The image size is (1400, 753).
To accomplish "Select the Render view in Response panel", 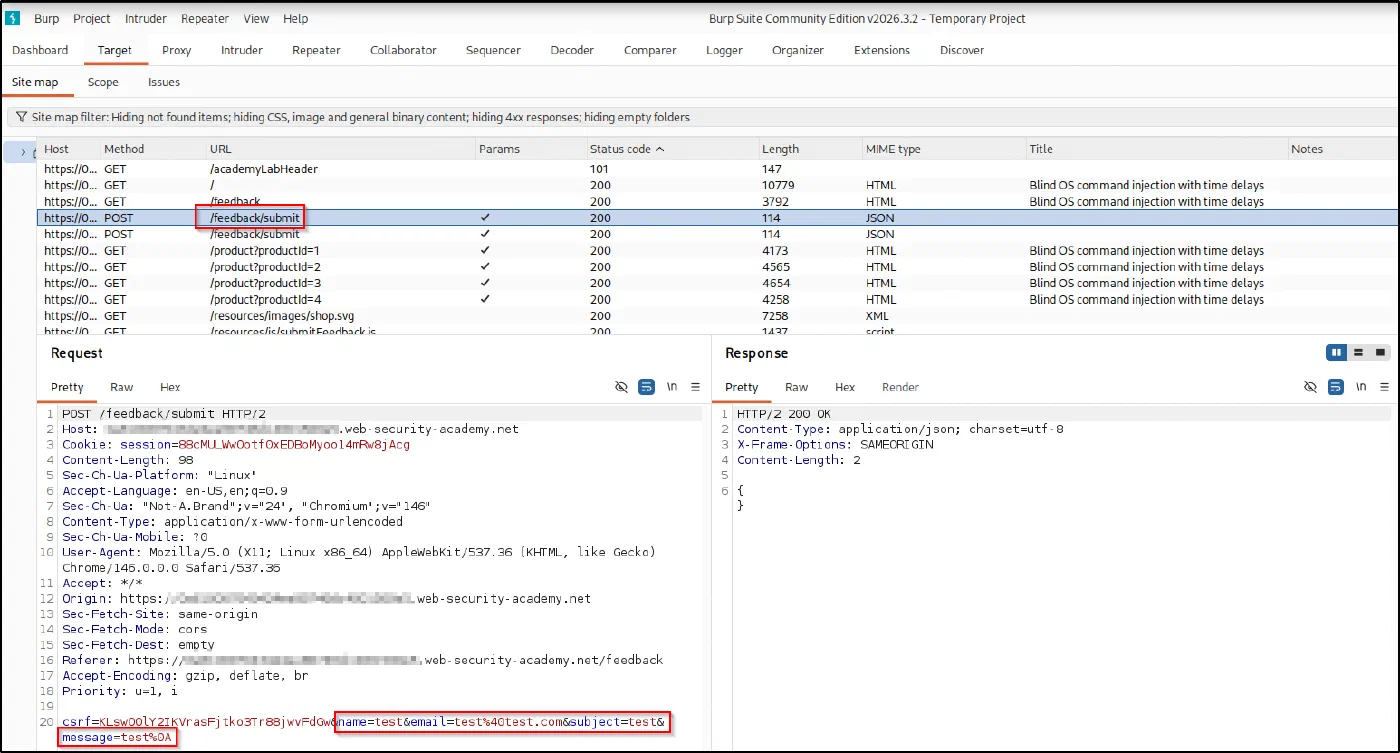I will tap(900, 387).
